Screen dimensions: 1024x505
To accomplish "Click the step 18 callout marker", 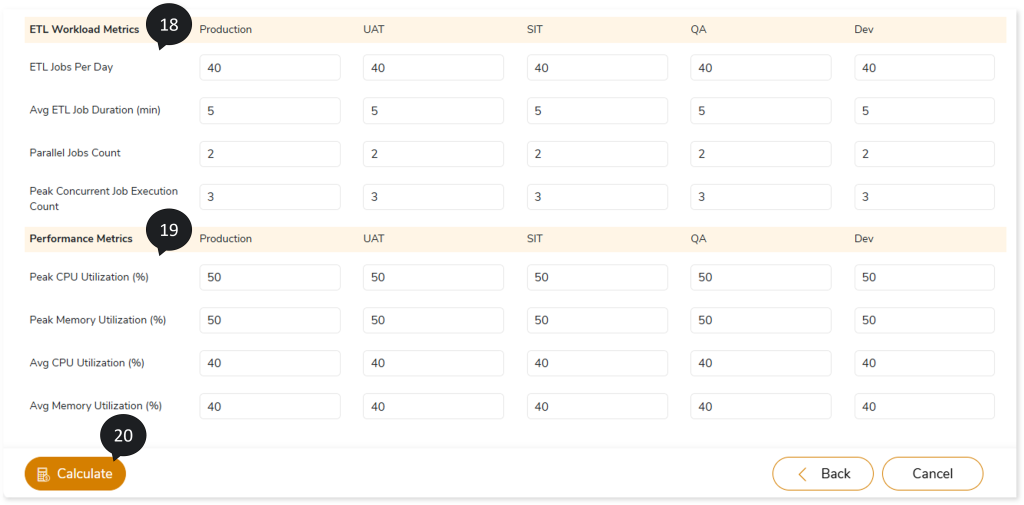I will pos(169,26).
